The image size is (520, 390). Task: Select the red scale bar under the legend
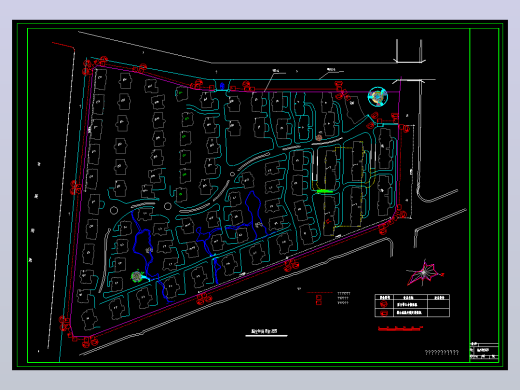(x=400, y=329)
